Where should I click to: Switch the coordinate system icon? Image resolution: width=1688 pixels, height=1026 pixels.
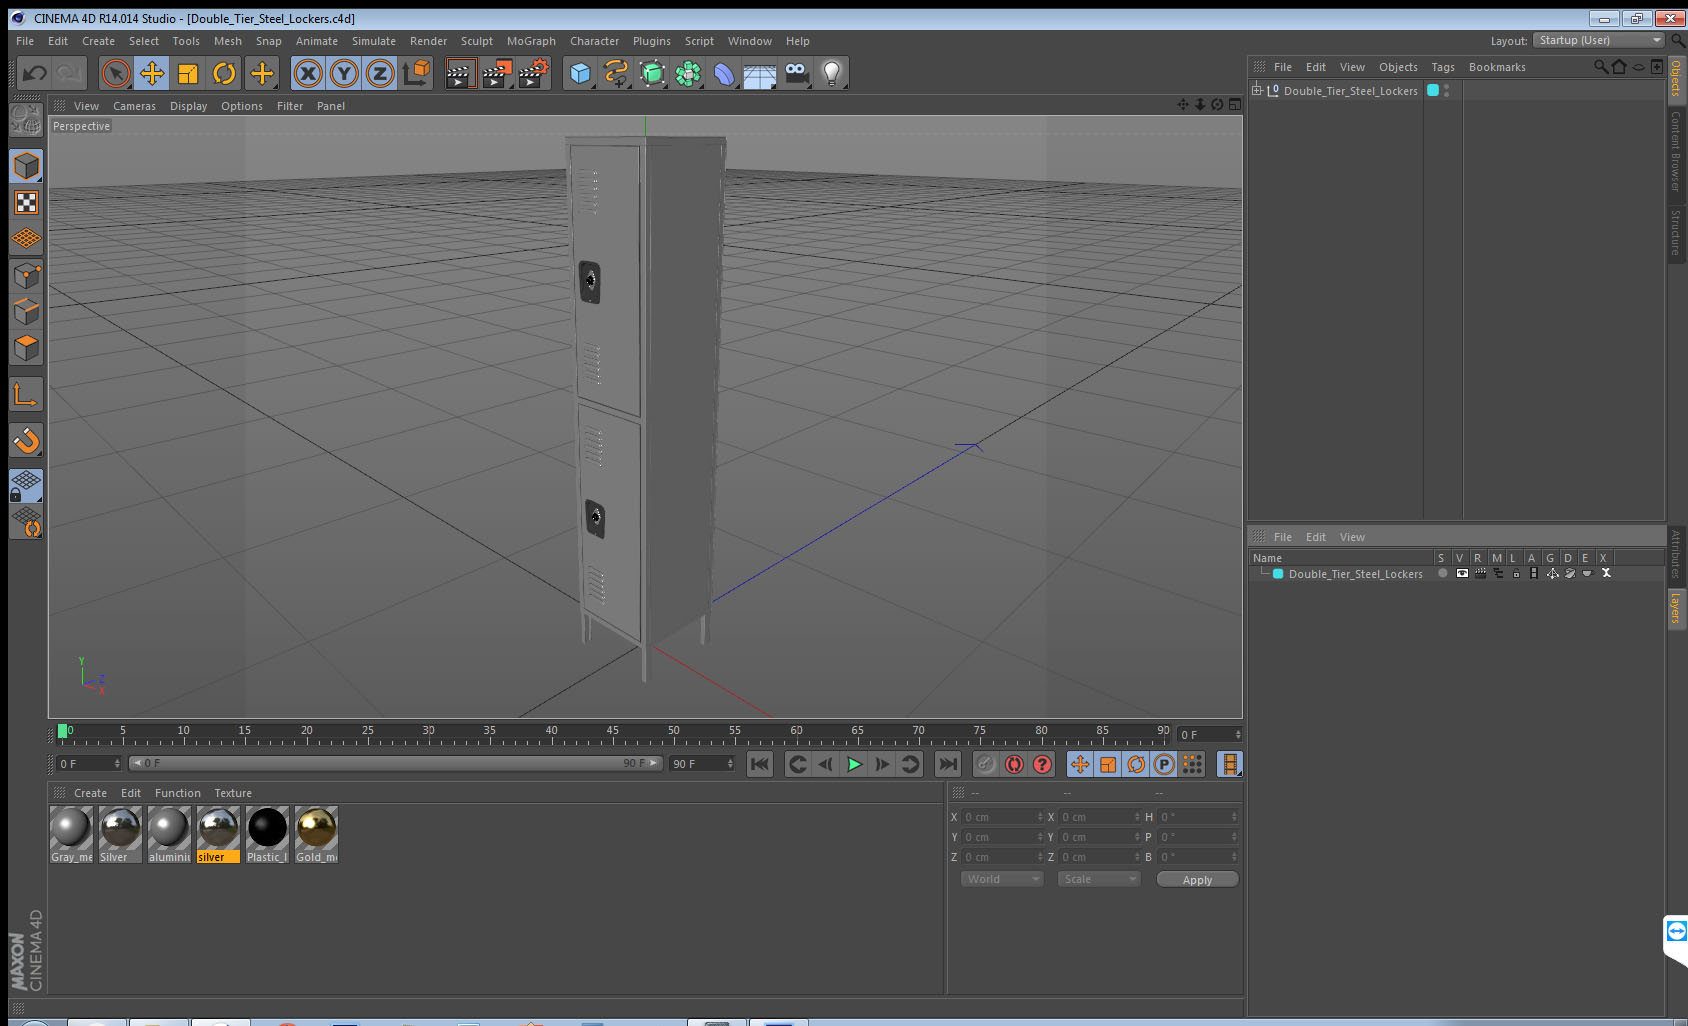(x=416, y=73)
